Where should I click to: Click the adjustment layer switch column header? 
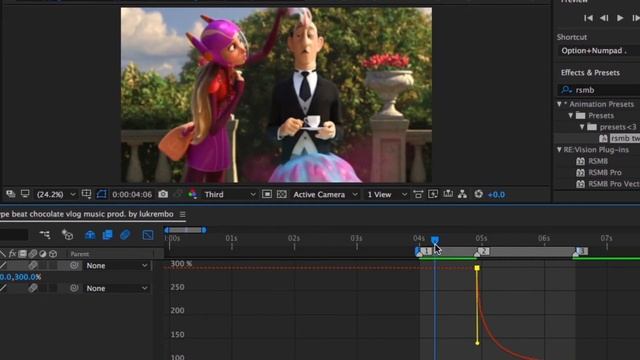point(43,254)
